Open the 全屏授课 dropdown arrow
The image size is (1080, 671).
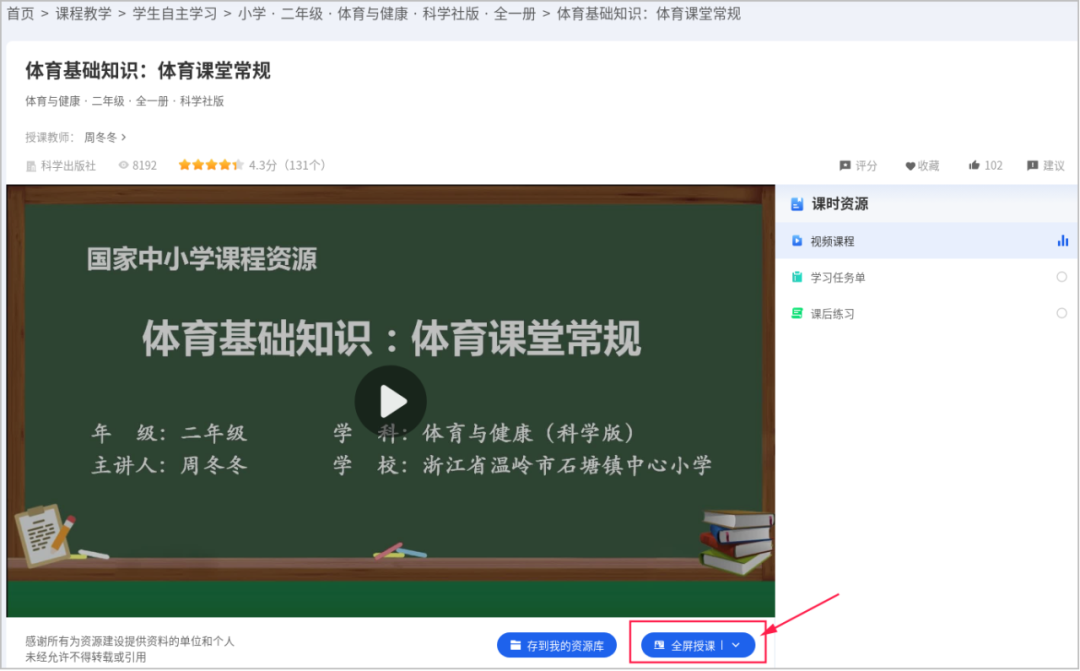tap(738, 645)
